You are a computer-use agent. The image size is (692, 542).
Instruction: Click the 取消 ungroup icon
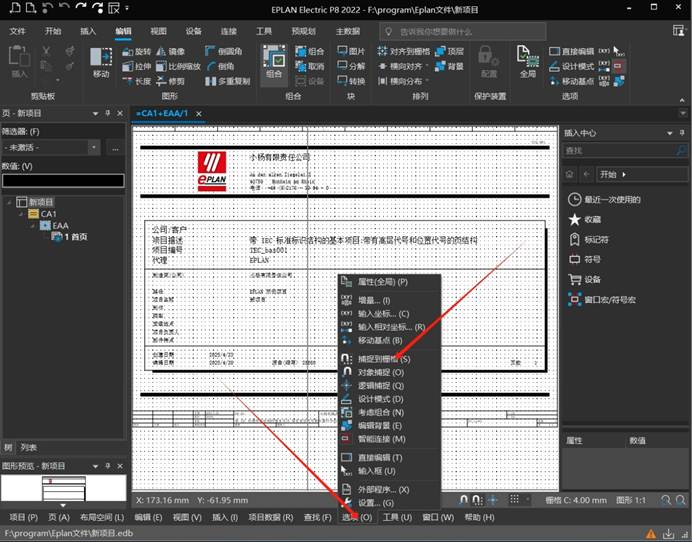[310, 67]
